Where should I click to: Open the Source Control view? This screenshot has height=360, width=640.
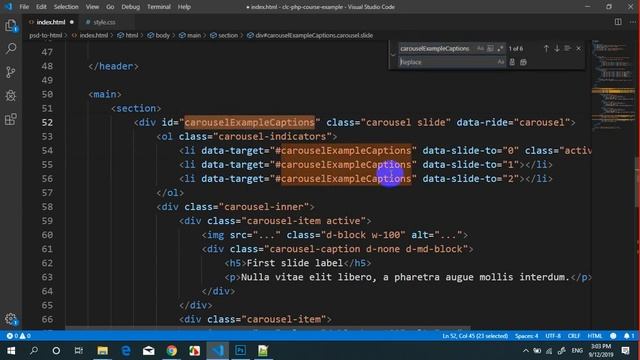[x=11, y=72]
